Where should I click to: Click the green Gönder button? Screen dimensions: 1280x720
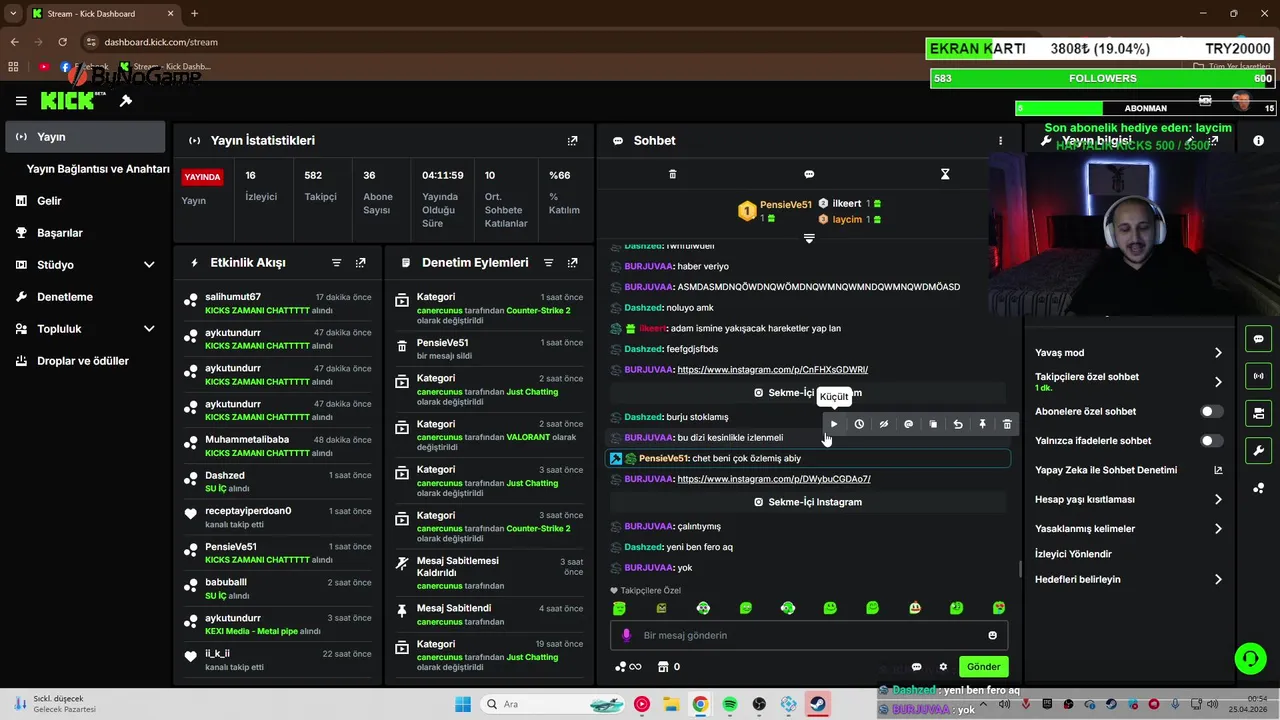pyautogui.click(x=983, y=667)
